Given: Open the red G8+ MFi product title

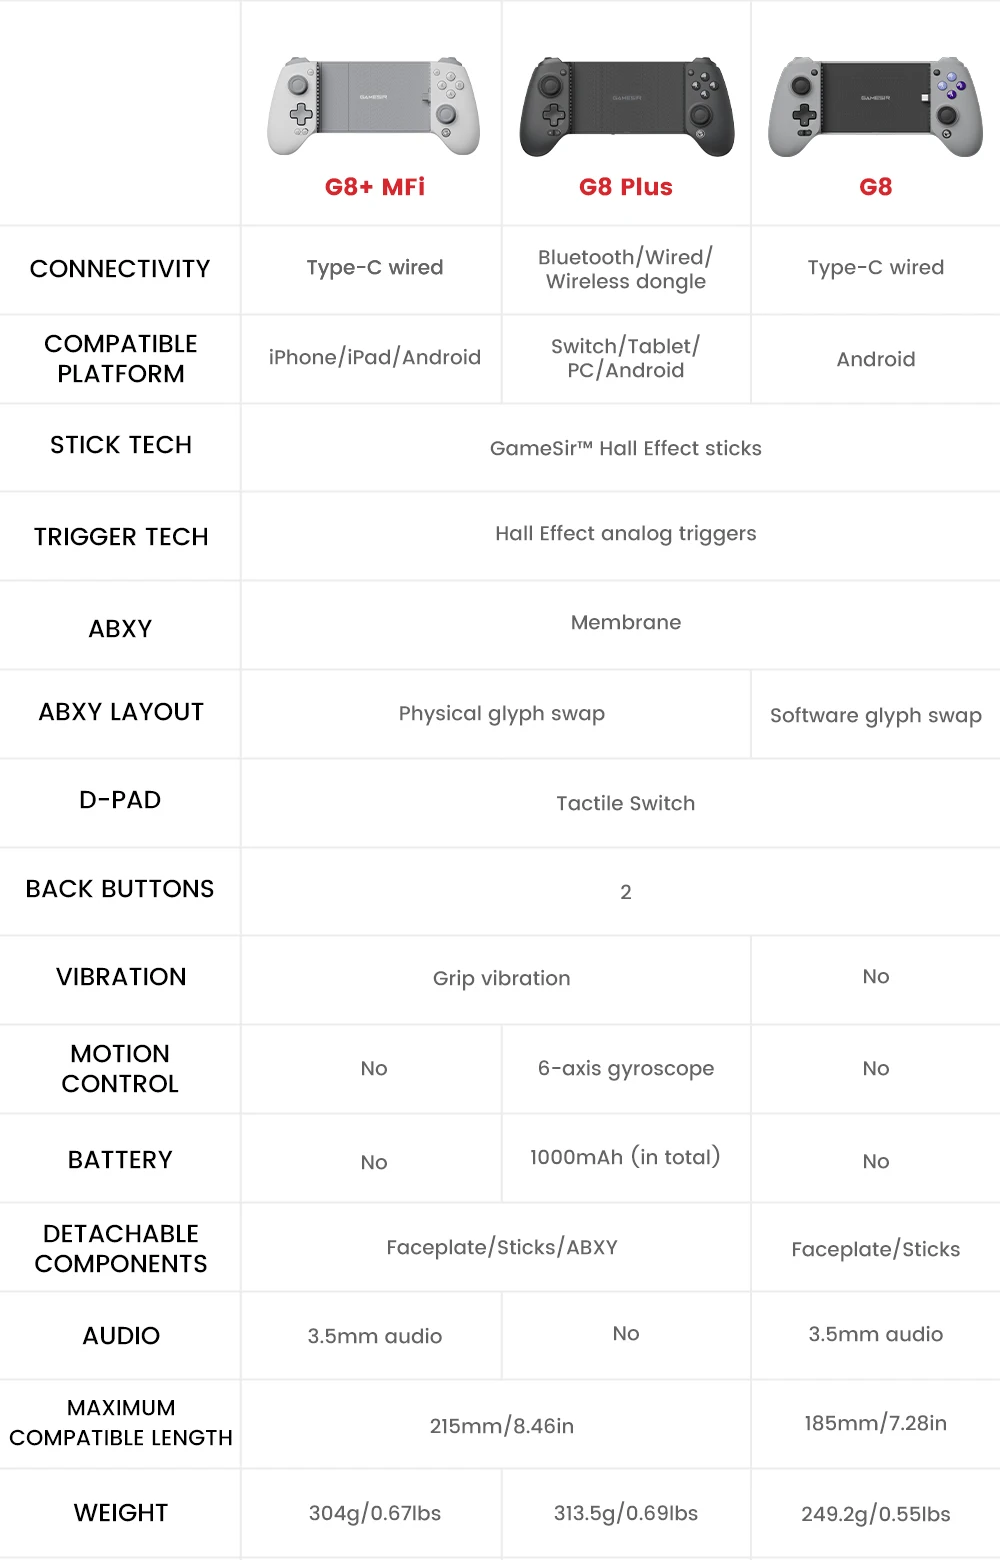Looking at the screenshot, I should pos(375,187).
